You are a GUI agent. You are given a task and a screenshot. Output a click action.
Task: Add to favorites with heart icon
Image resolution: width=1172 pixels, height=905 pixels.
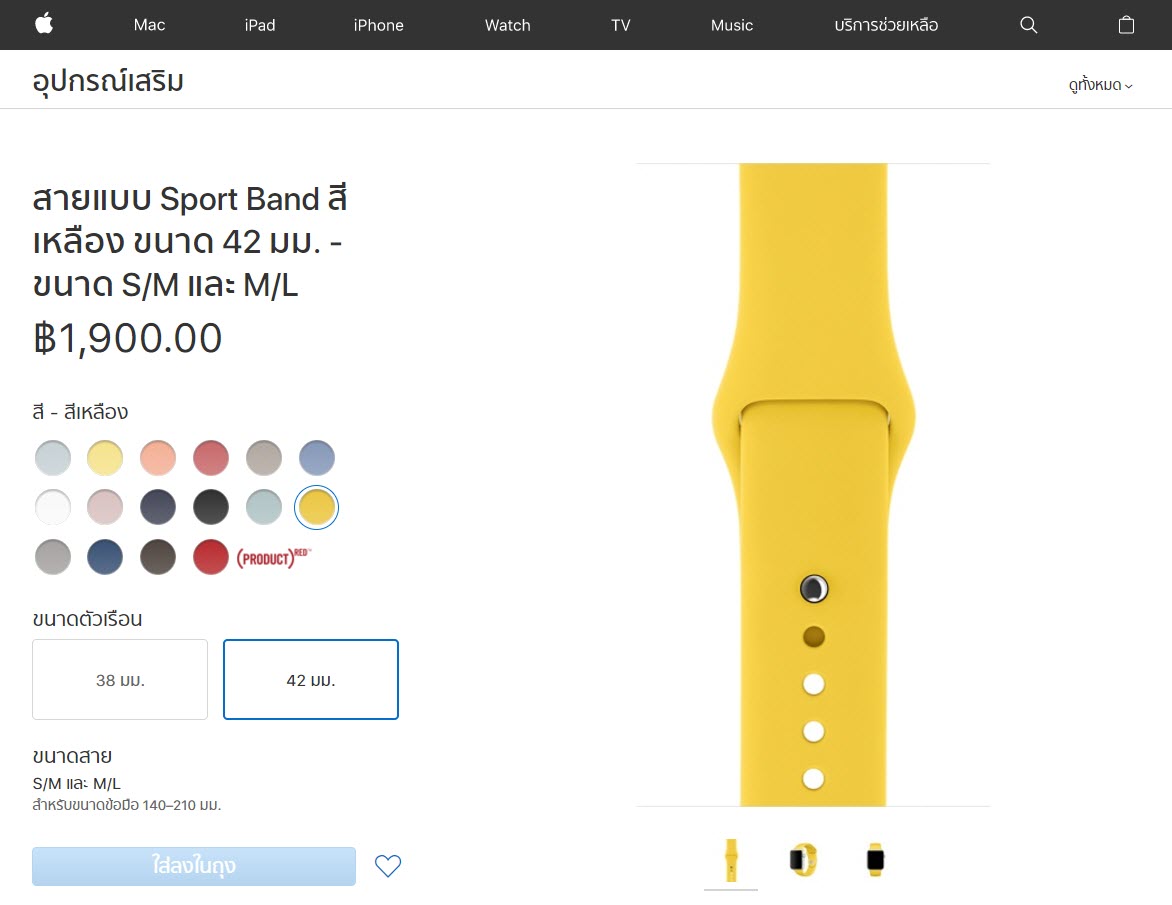click(x=388, y=865)
